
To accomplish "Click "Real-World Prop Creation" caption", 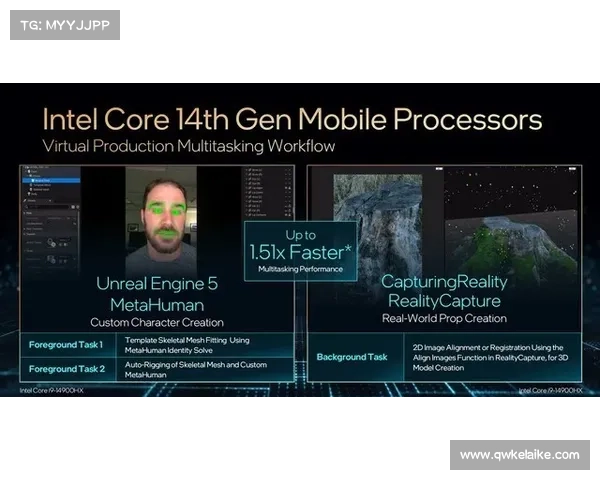I will (x=444, y=318).
